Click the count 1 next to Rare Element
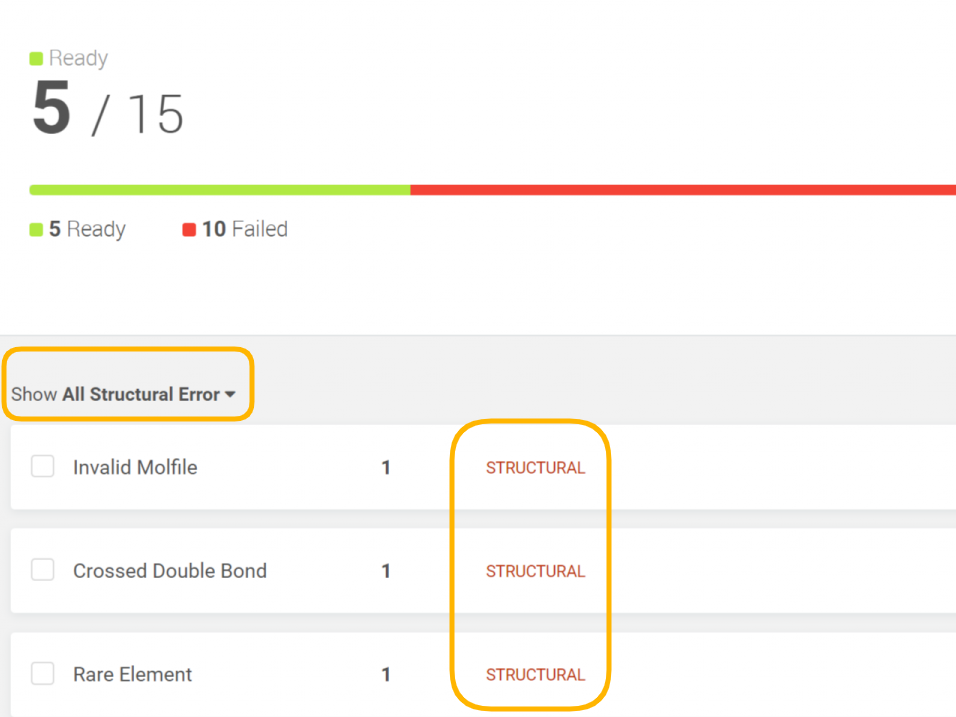Image resolution: width=956 pixels, height=717 pixels. tap(386, 675)
